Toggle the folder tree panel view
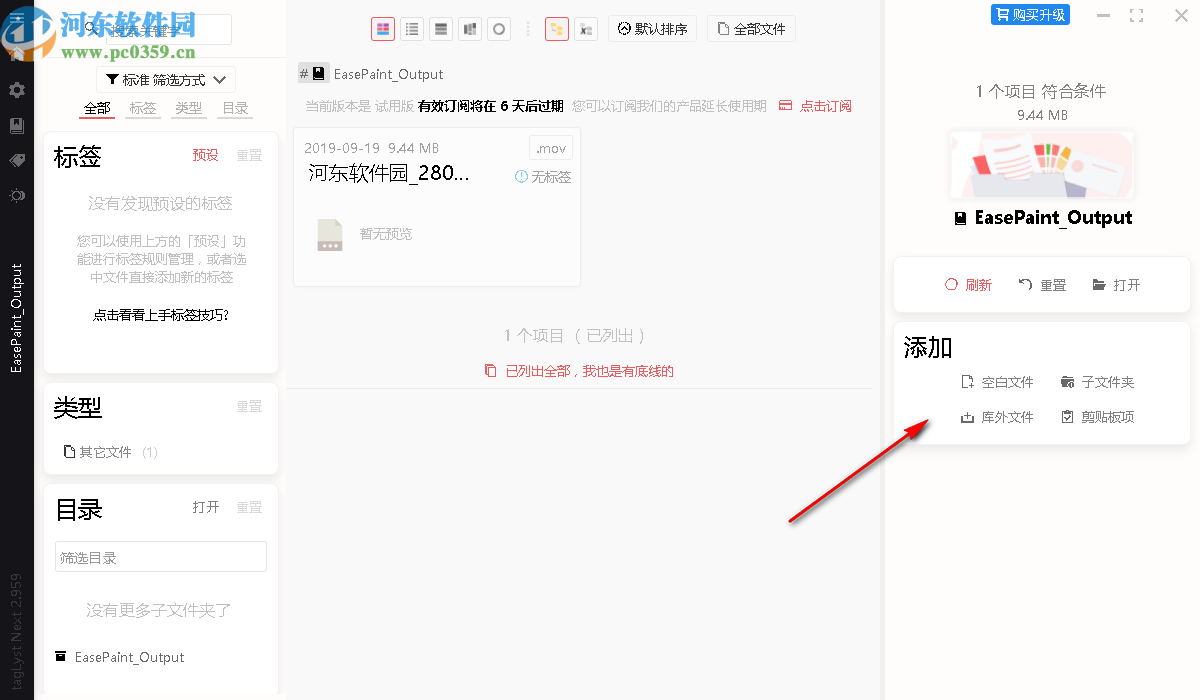The image size is (1200, 700). 556,29
